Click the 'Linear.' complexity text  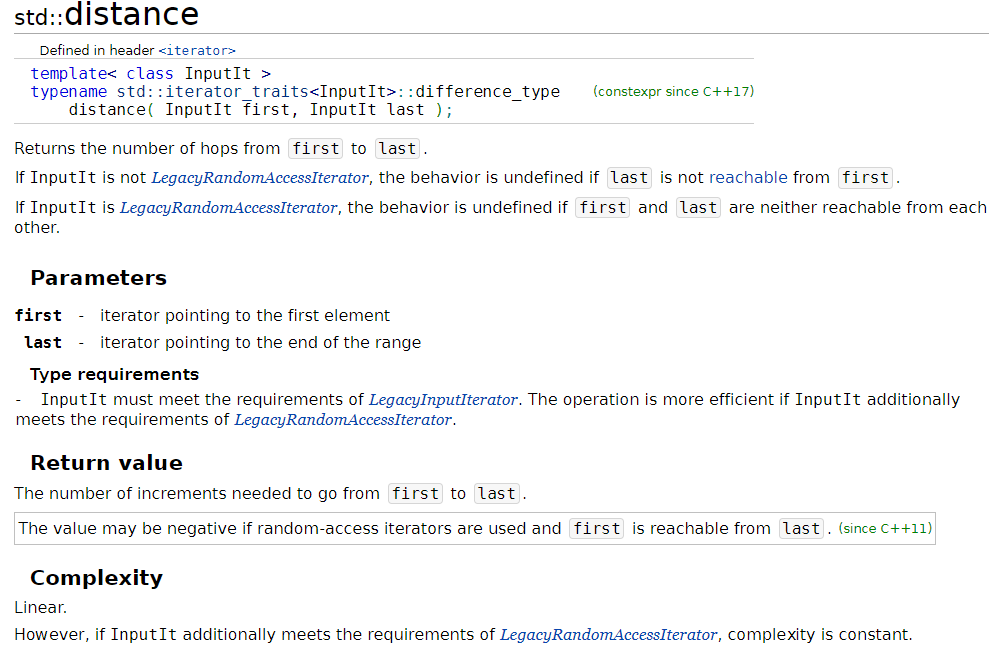[x=40, y=607]
